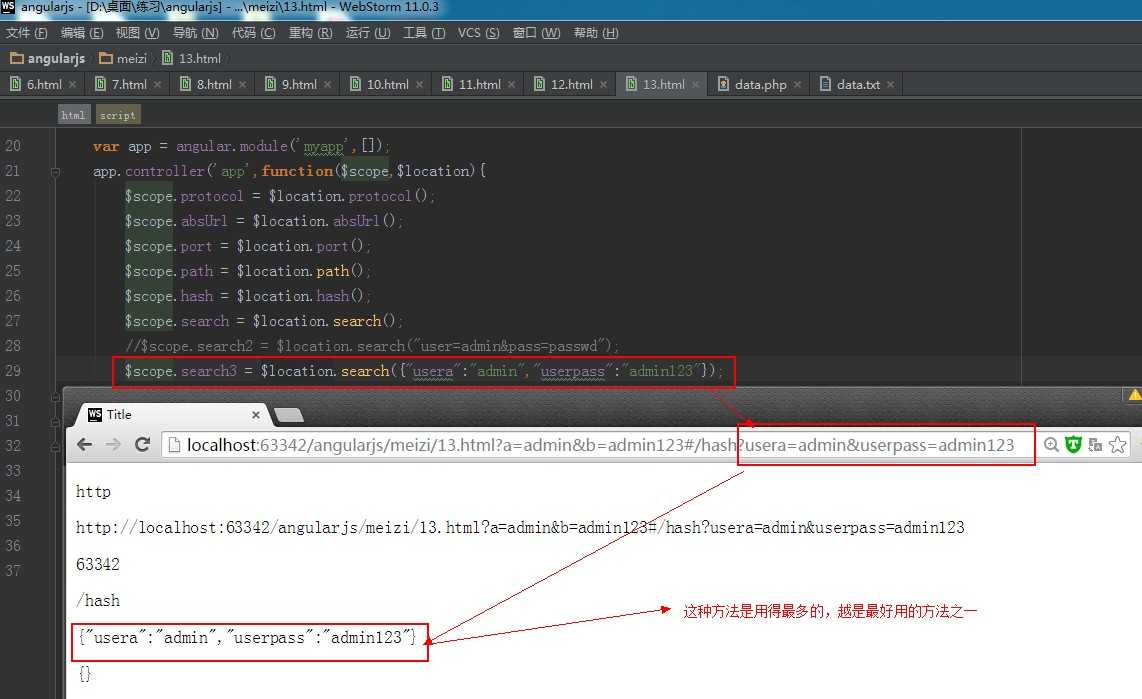Image resolution: width=1142 pixels, height=699 pixels.
Task: Click the page output text /hash
Action: click(x=98, y=601)
